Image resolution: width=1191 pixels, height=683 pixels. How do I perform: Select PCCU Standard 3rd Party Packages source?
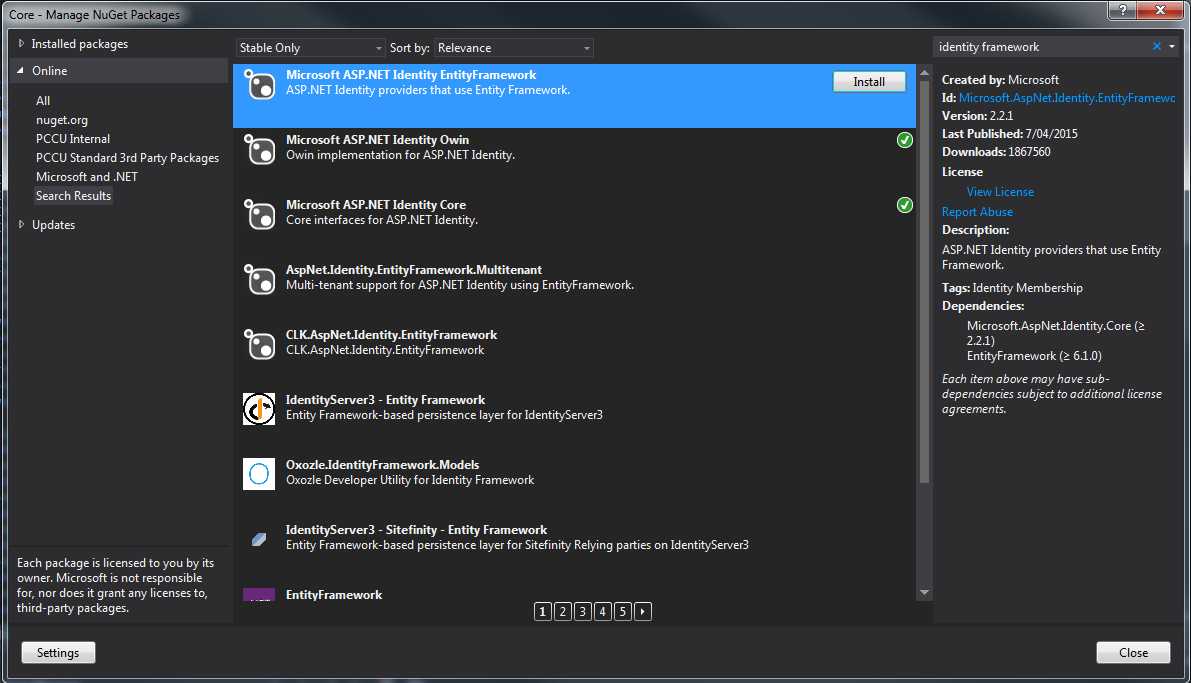coord(127,158)
